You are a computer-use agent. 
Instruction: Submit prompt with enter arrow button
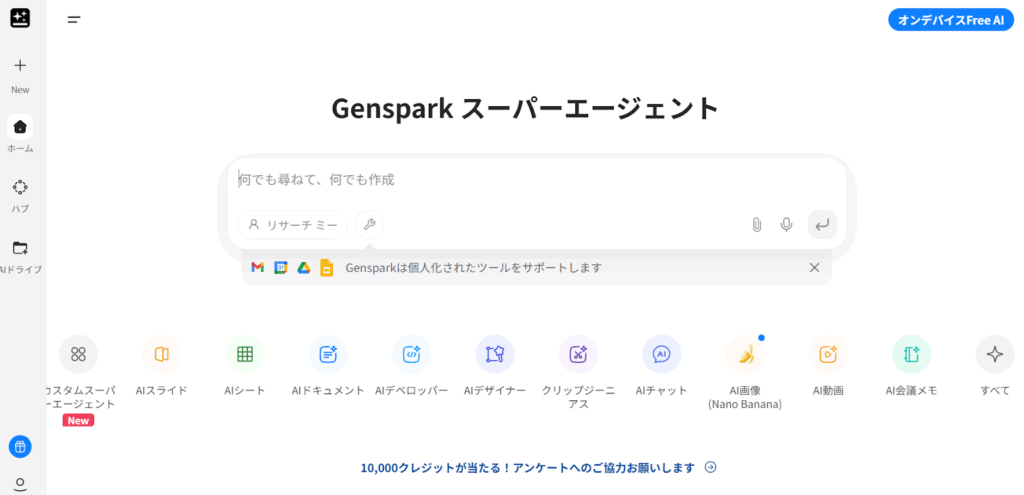tap(822, 225)
